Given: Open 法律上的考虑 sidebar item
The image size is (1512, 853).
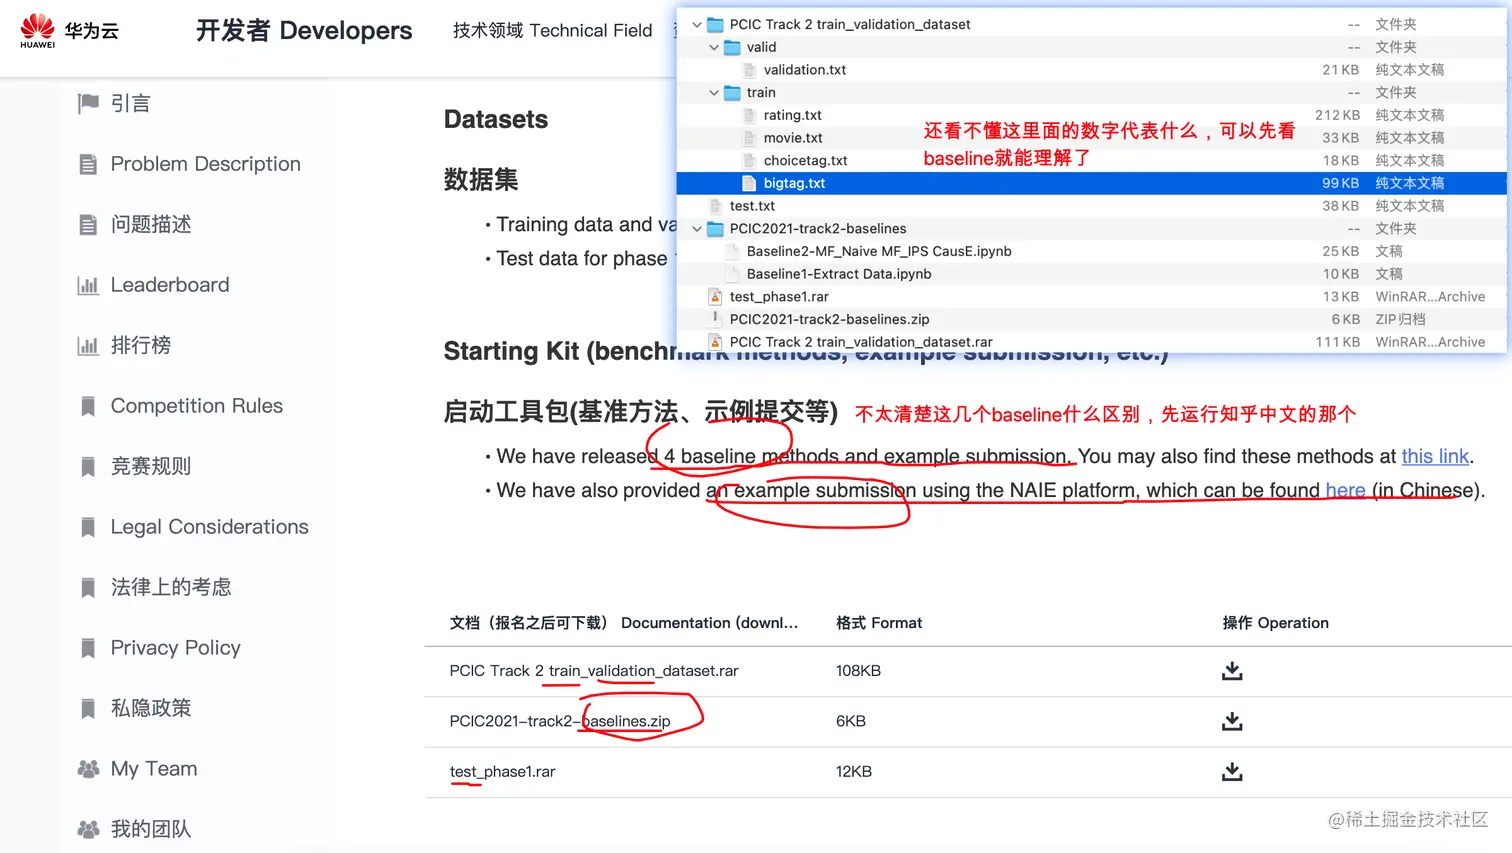Looking at the screenshot, I should [171, 587].
